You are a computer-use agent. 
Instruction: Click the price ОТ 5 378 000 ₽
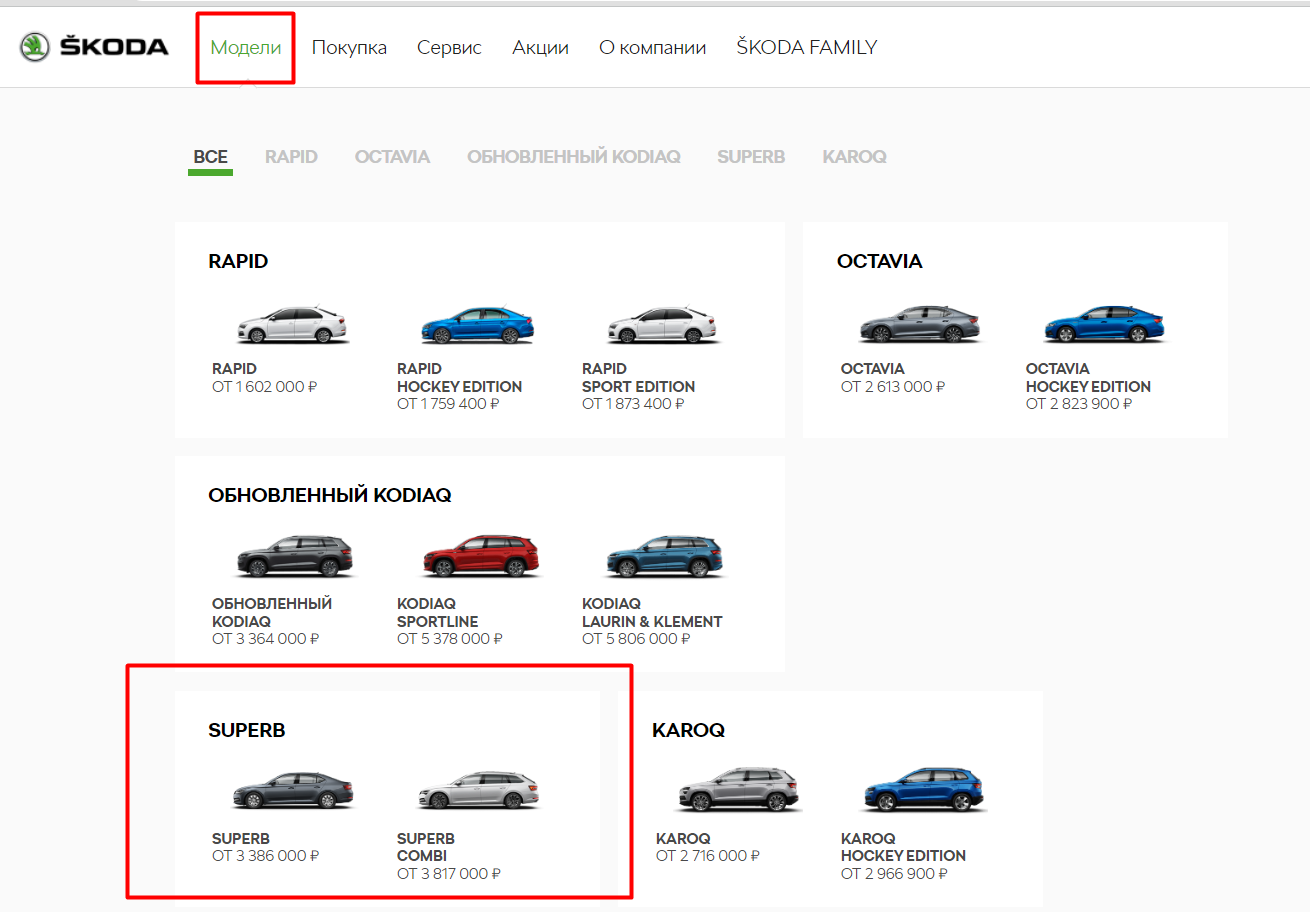(450, 639)
